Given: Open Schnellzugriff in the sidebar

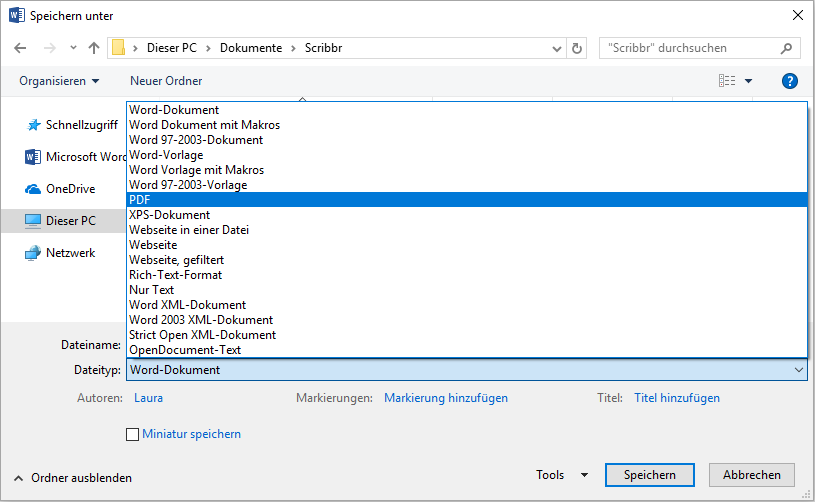Looking at the screenshot, I should point(72,125).
